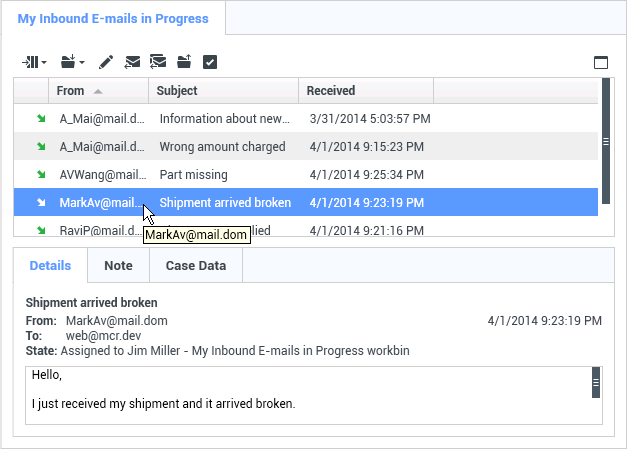Viewport: 627px width, 449px height.
Task: Switch to the Note tab
Action: 118,266
